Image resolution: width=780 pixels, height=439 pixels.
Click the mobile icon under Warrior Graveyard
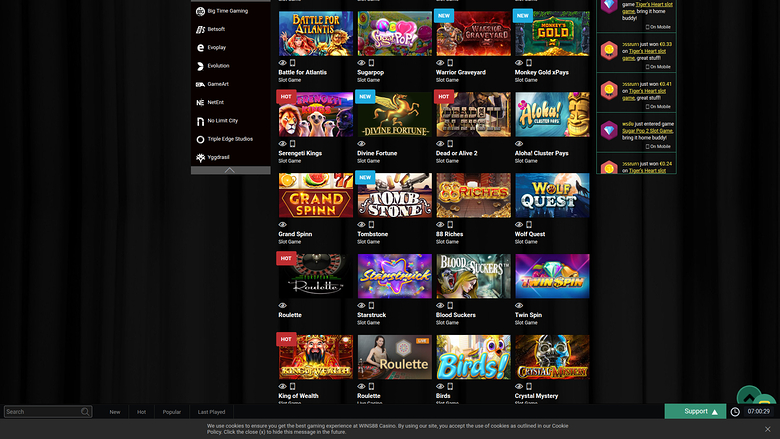click(x=450, y=63)
